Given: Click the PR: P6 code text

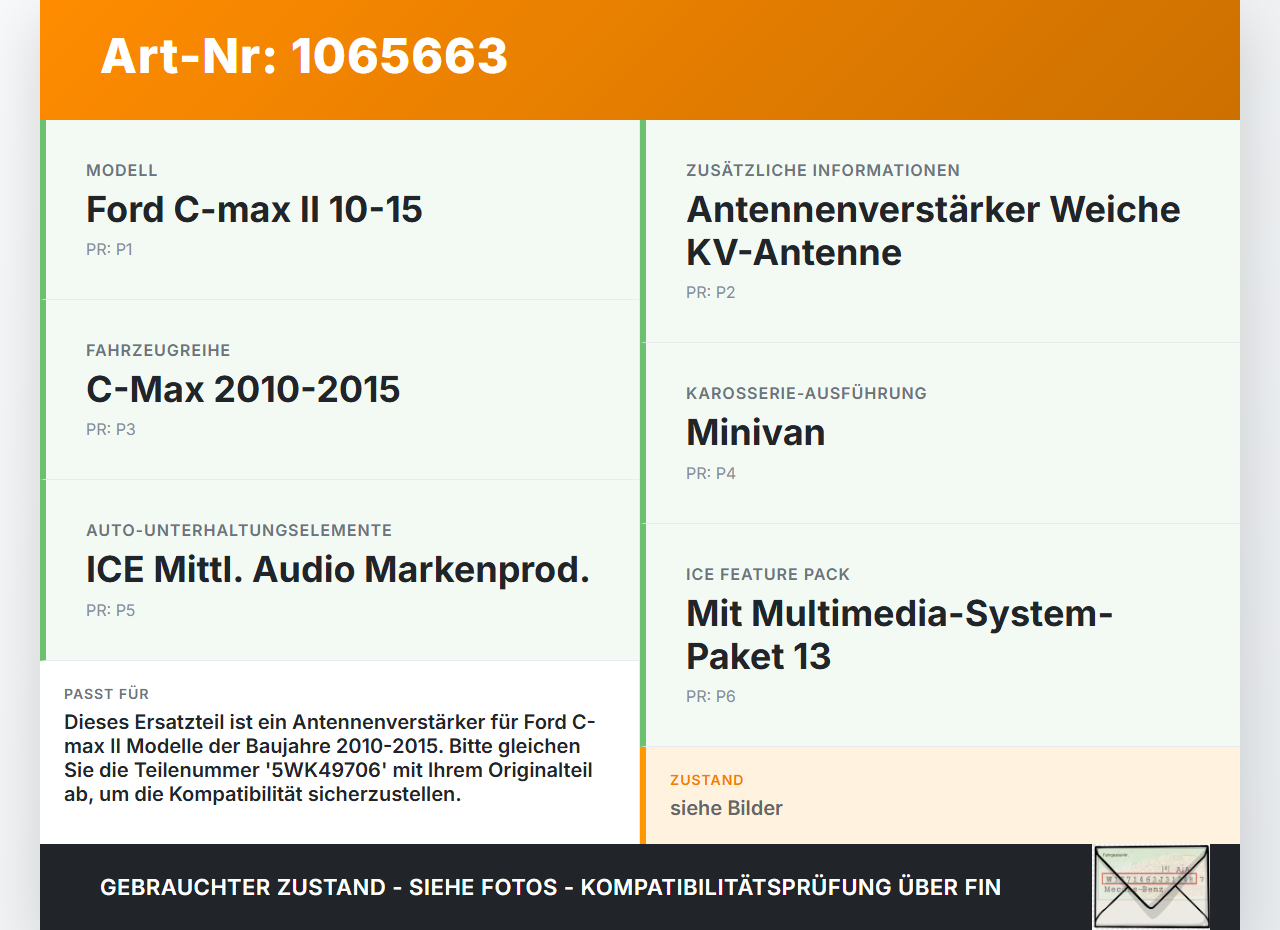Looking at the screenshot, I should click(x=711, y=696).
